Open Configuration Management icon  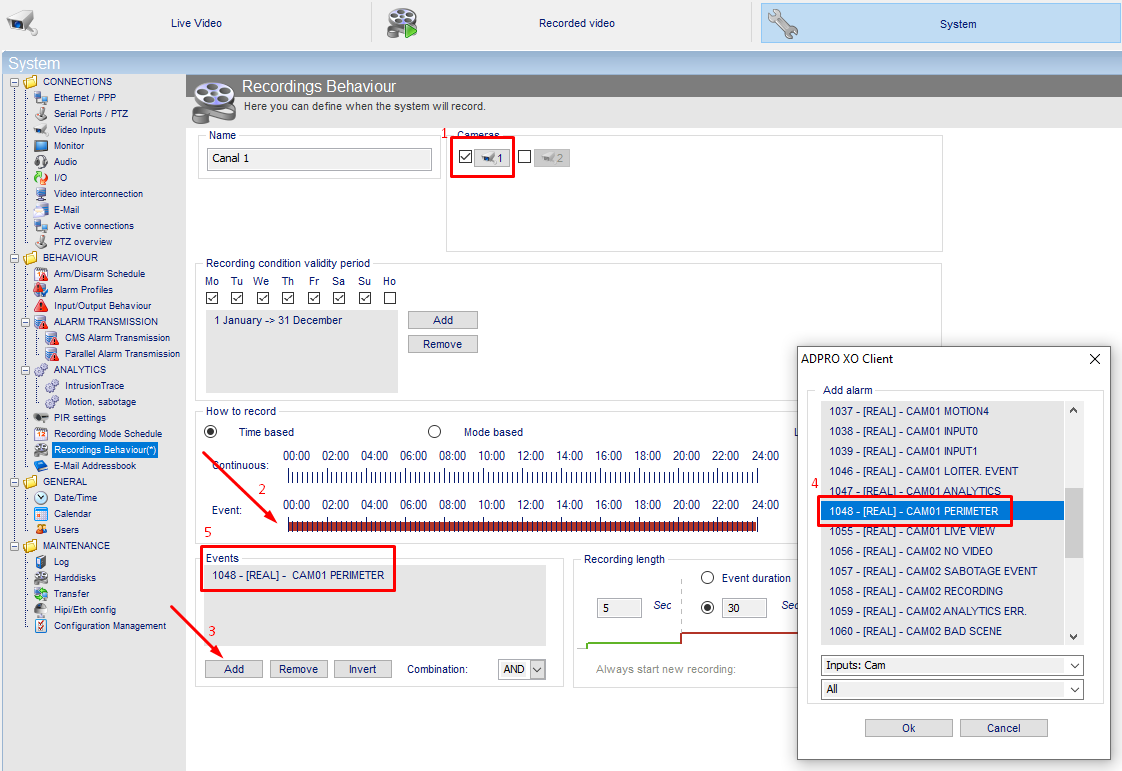(x=42, y=626)
